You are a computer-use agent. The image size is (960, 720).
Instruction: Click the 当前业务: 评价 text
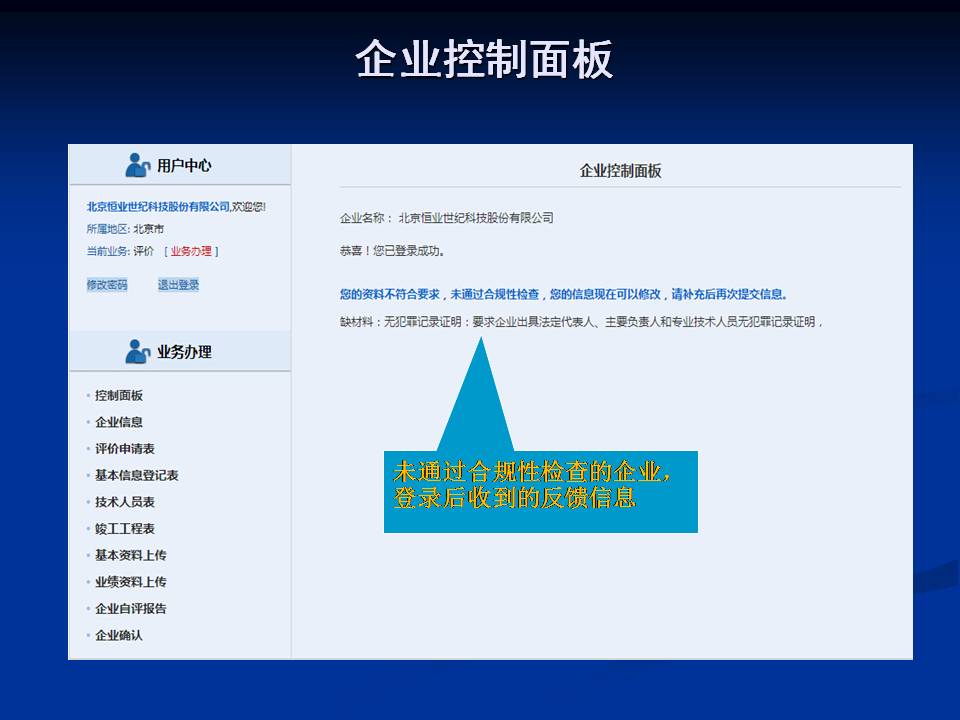[x=120, y=251]
